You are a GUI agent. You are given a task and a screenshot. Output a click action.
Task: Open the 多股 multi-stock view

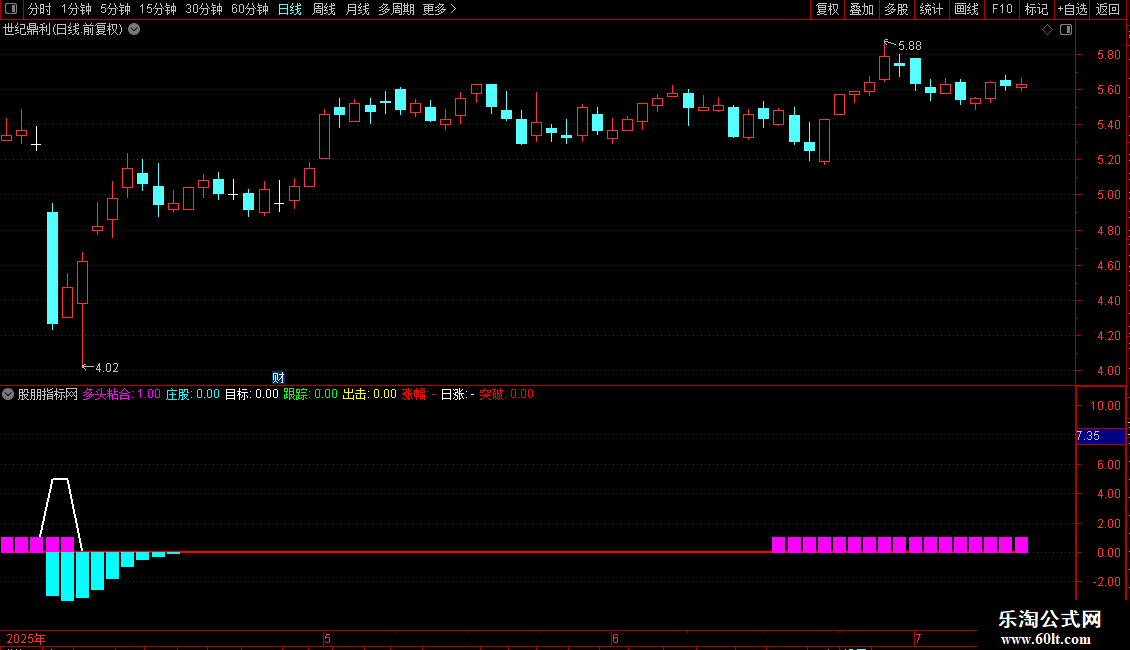point(896,9)
